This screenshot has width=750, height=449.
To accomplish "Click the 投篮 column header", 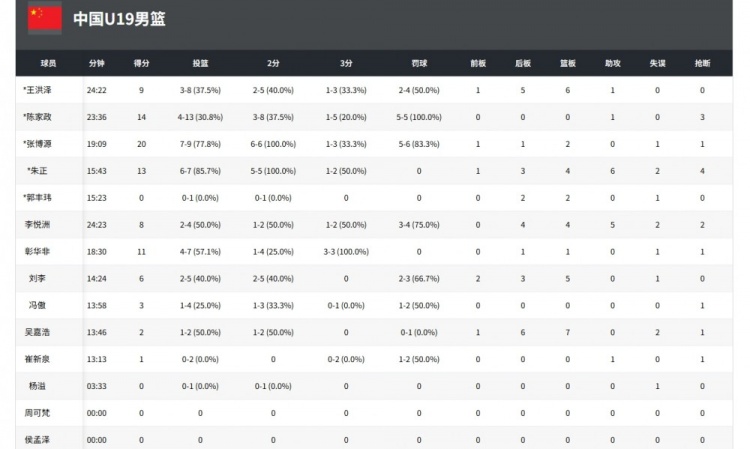I will [200, 63].
